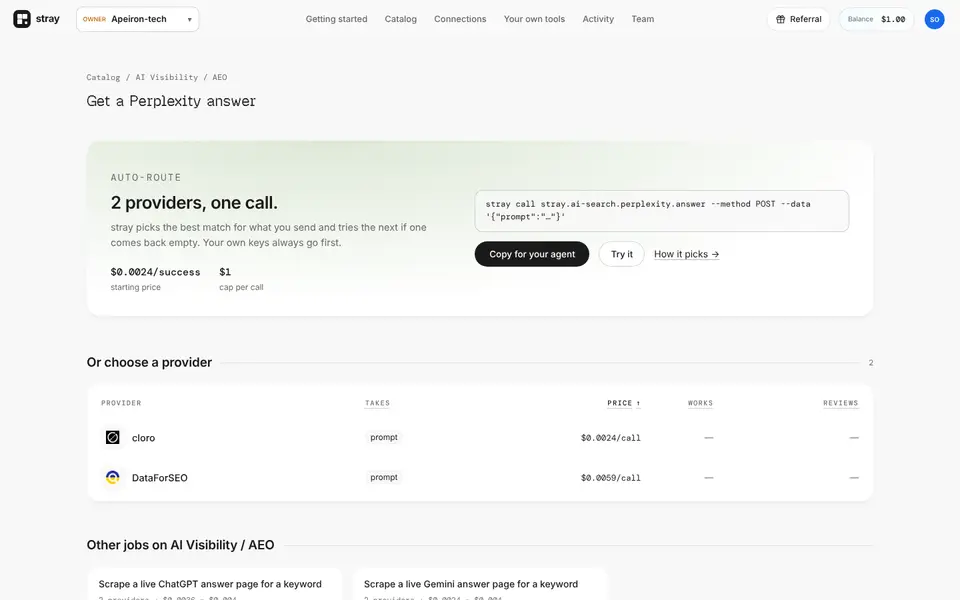The height and width of the screenshot is (600, 960).
Task: Click the WORKS column header
Action: tap(700, 403)
